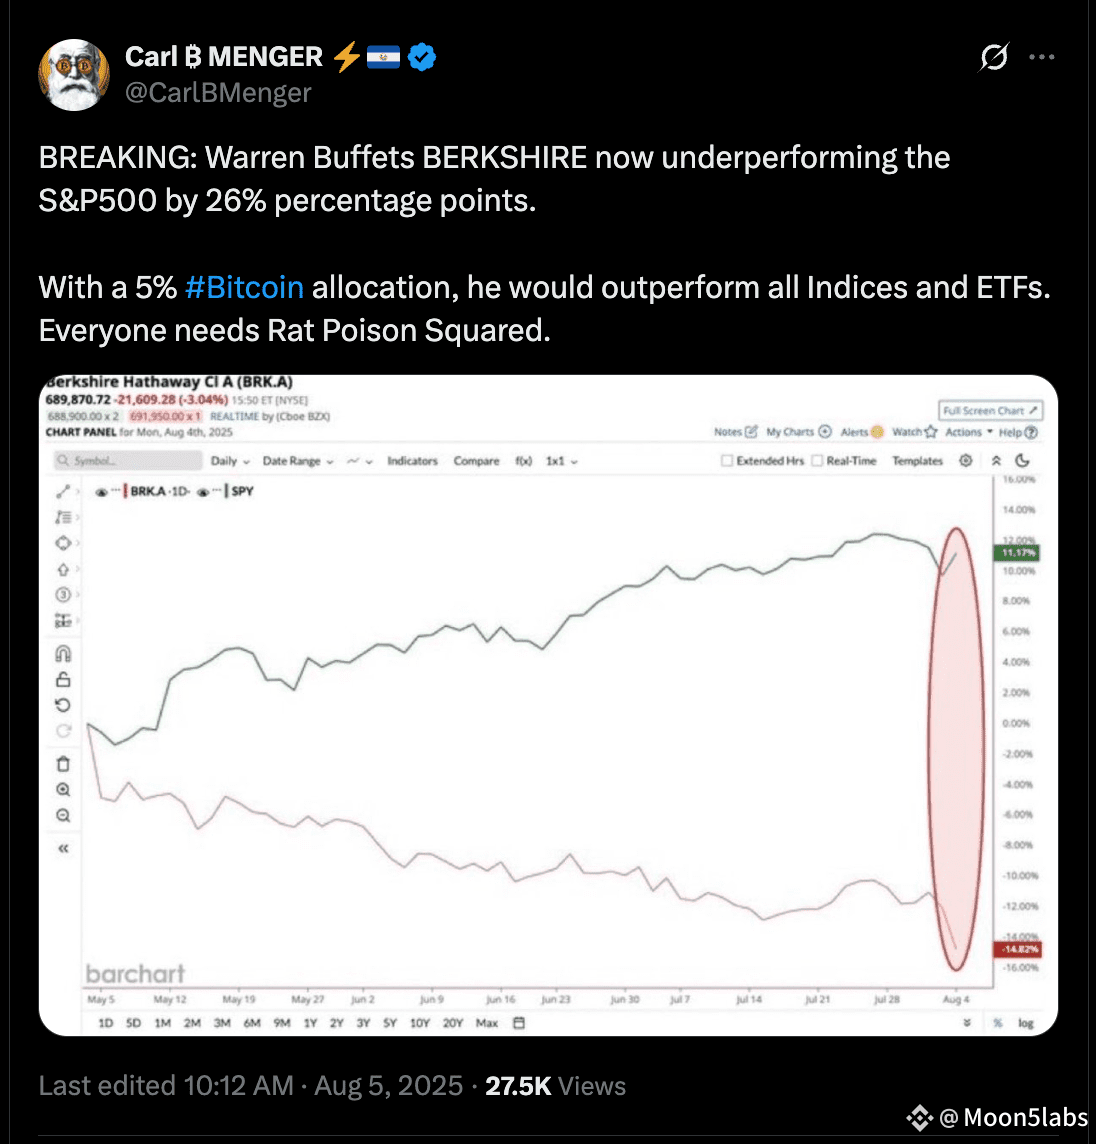Expand the 1x1 grid layout dropdown
The image size is (1096, 1144).
click(561, 461)
